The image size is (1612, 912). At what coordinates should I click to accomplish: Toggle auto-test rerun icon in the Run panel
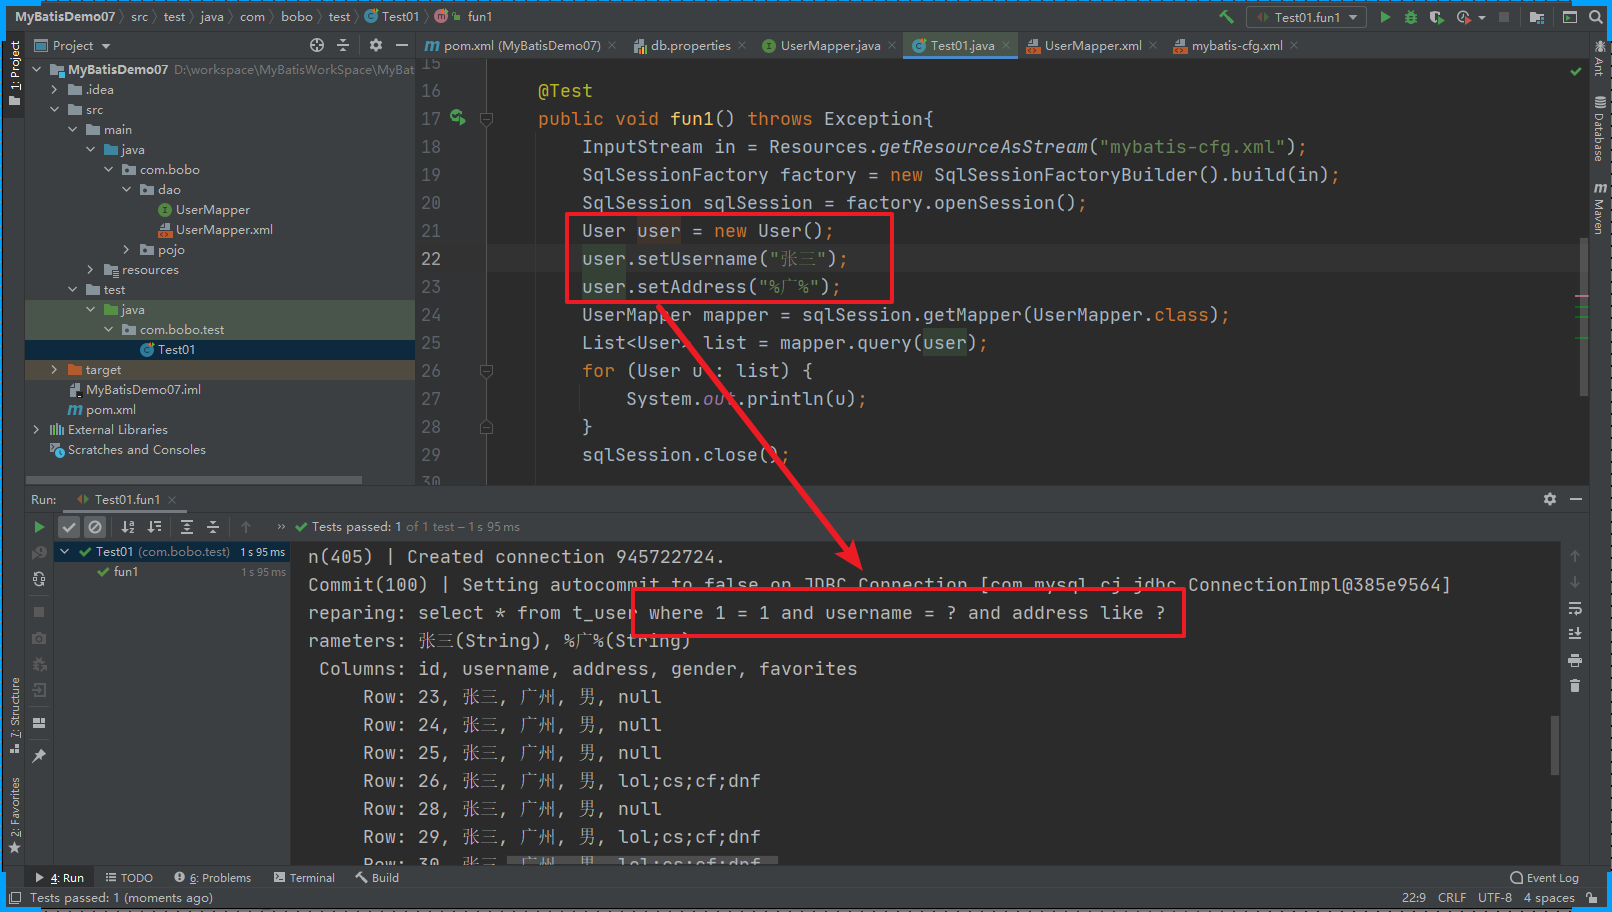[39, 579]
